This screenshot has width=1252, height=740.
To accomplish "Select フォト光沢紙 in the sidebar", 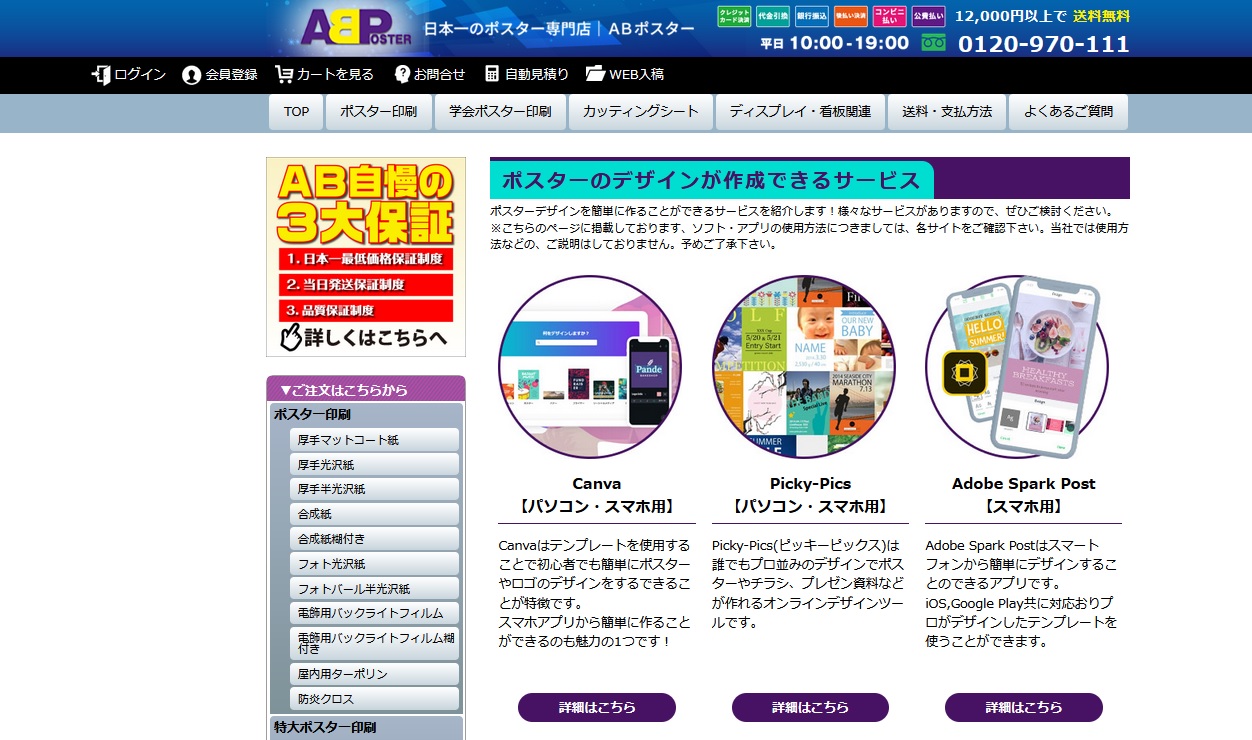I will pyautogui.click(x=374, y=564).
